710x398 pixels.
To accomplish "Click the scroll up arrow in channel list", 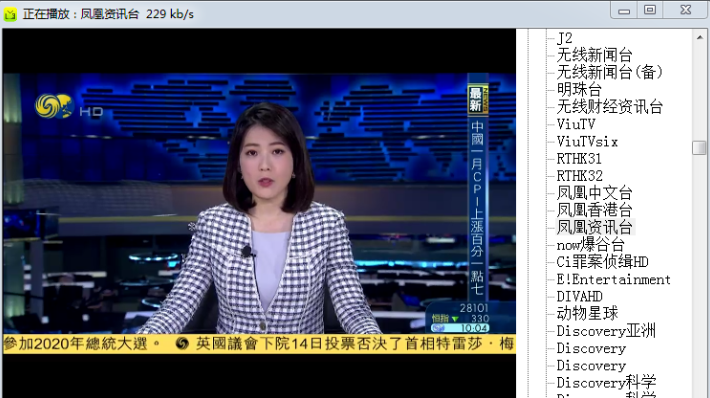I will 700,37.
